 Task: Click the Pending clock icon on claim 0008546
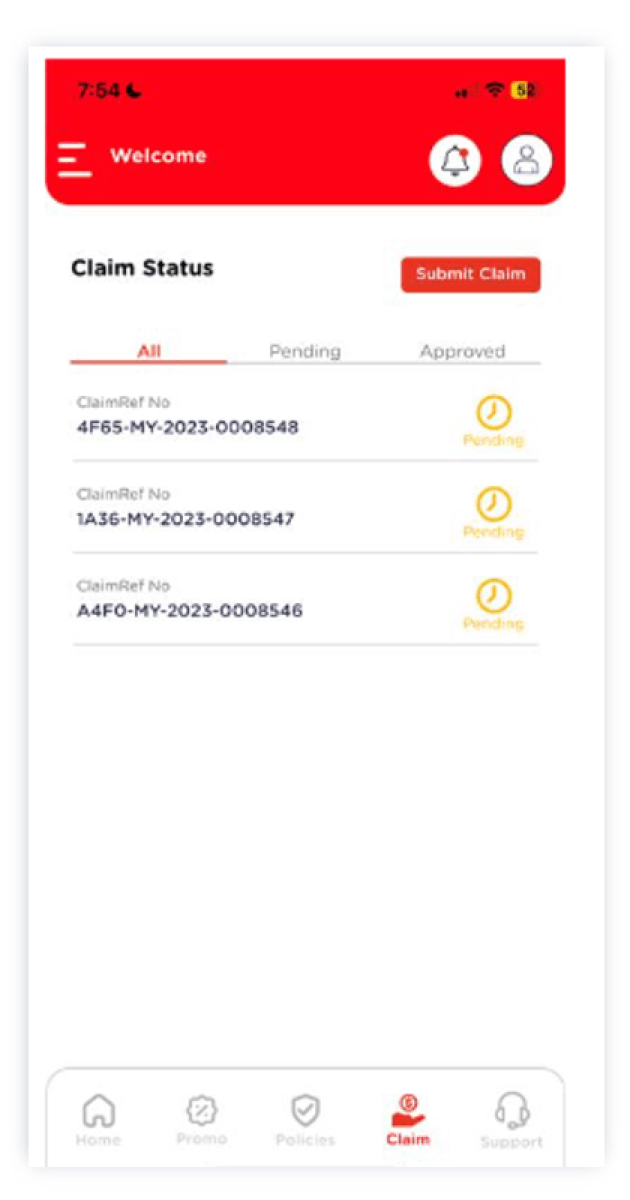(x=493, y=597)
